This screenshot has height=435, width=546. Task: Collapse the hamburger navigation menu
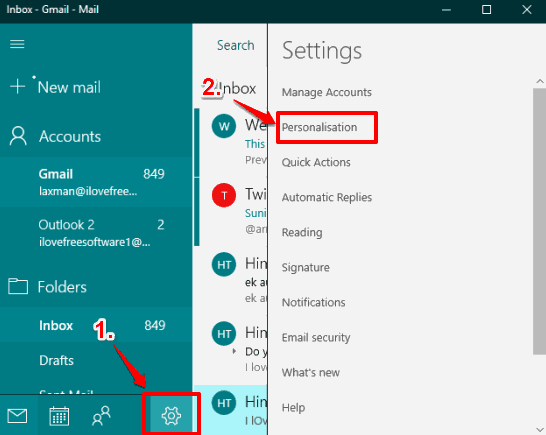[17, 44]
